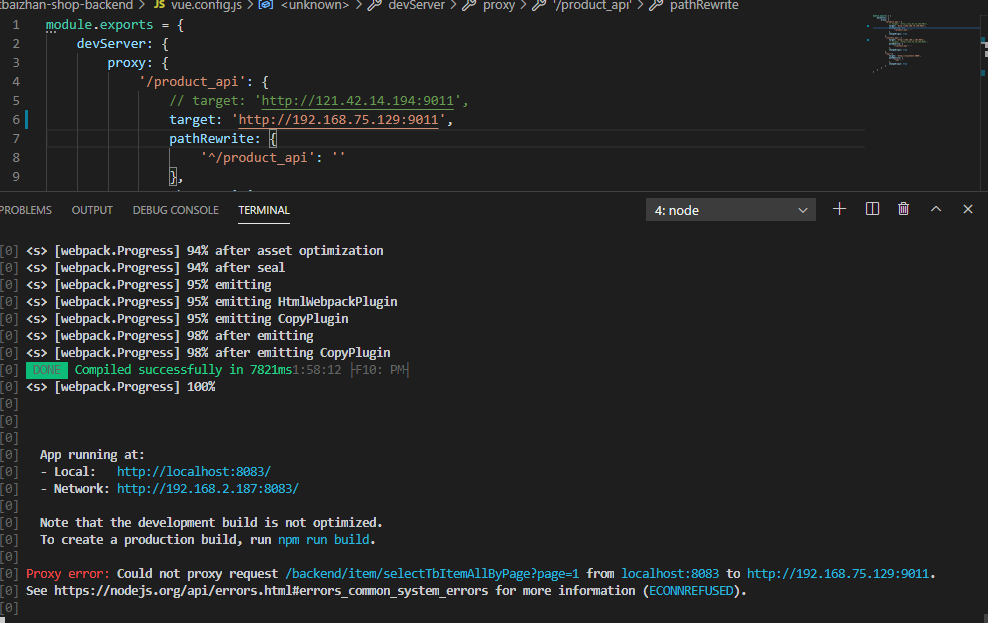Click '98% after emitting CopyPlugin' terminal line

(289, 353)
